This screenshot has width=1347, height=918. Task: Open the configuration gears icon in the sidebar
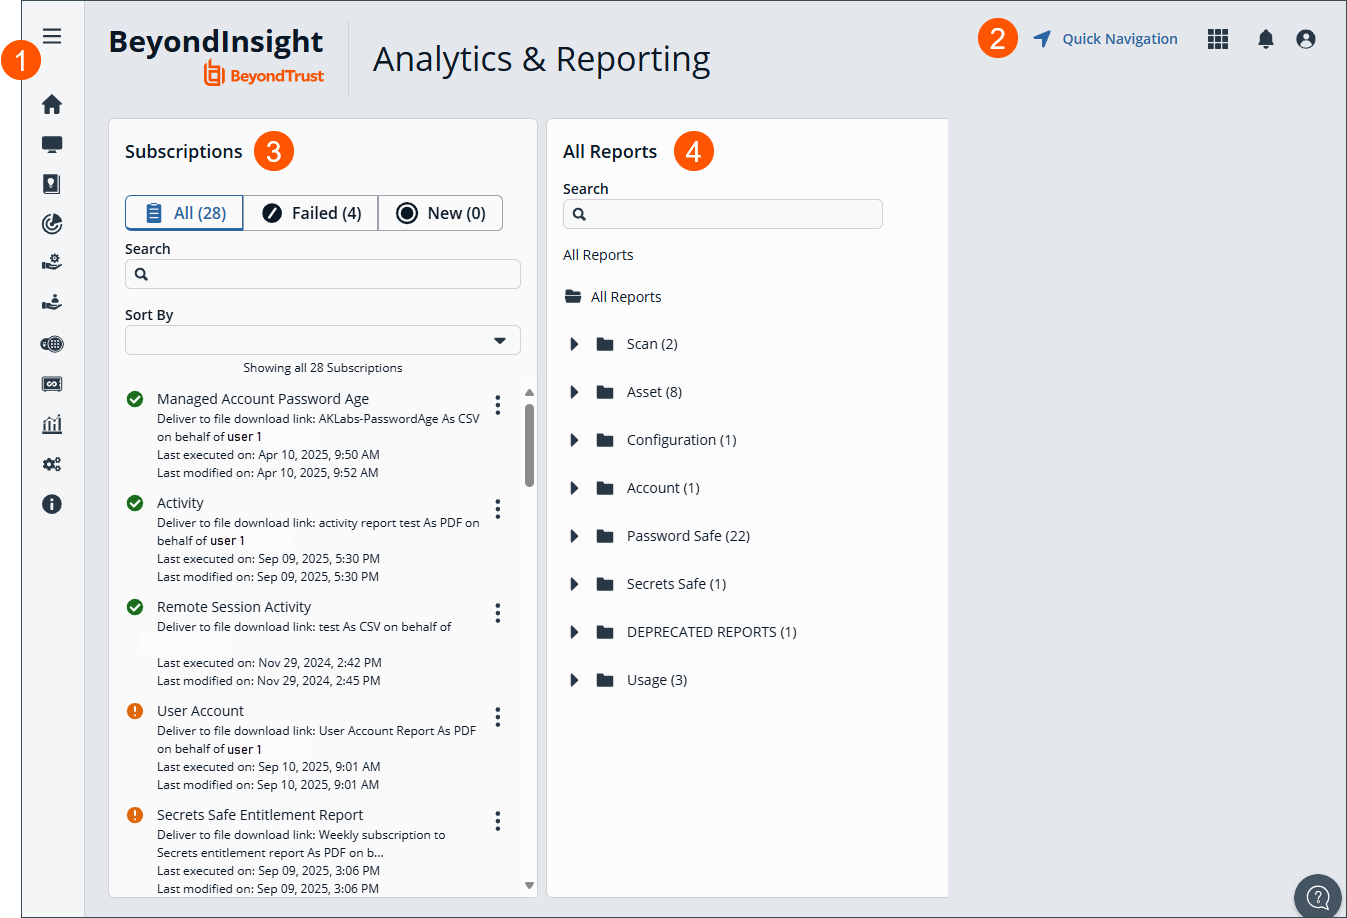(52, 464)
